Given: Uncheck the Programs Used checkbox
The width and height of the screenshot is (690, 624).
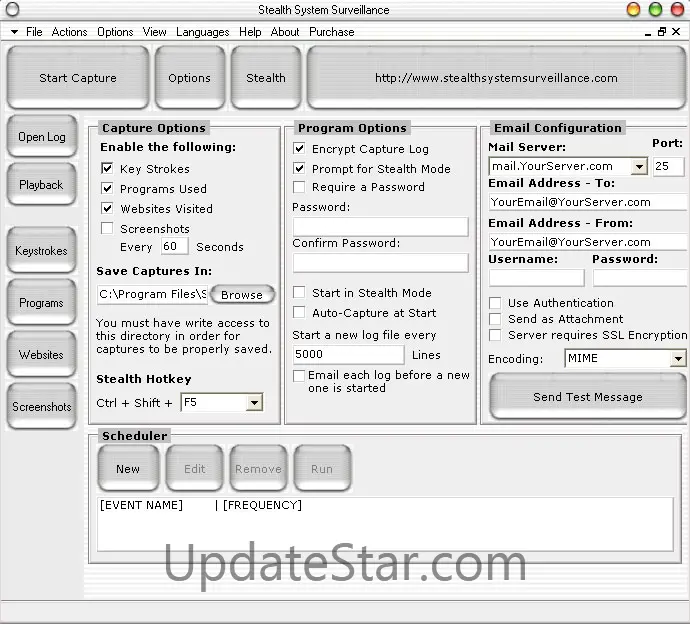Looking at the screenshot, I should (107, 188).
